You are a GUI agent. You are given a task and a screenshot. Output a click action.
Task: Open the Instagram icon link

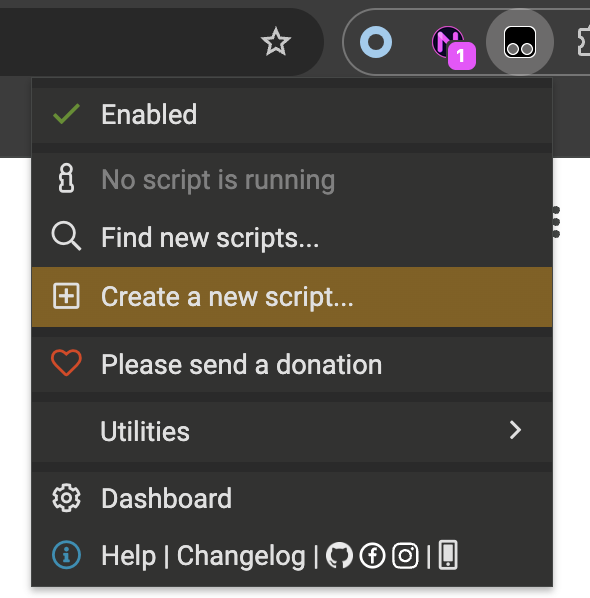point(405,556)
